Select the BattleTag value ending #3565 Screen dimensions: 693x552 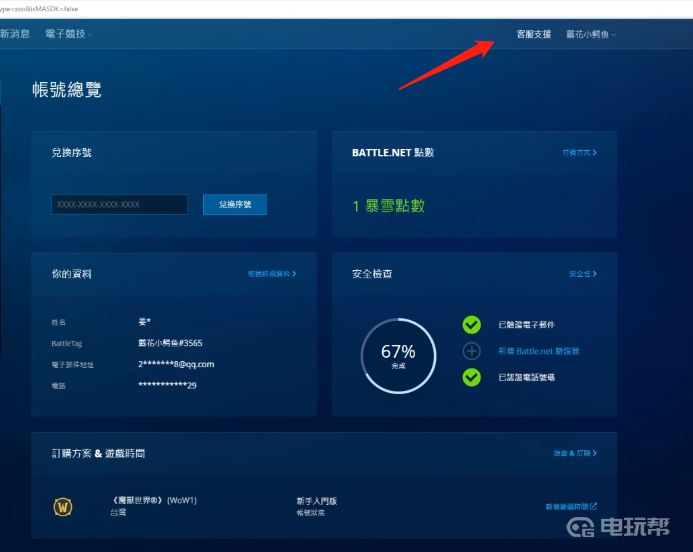click(x=170, y=343)
